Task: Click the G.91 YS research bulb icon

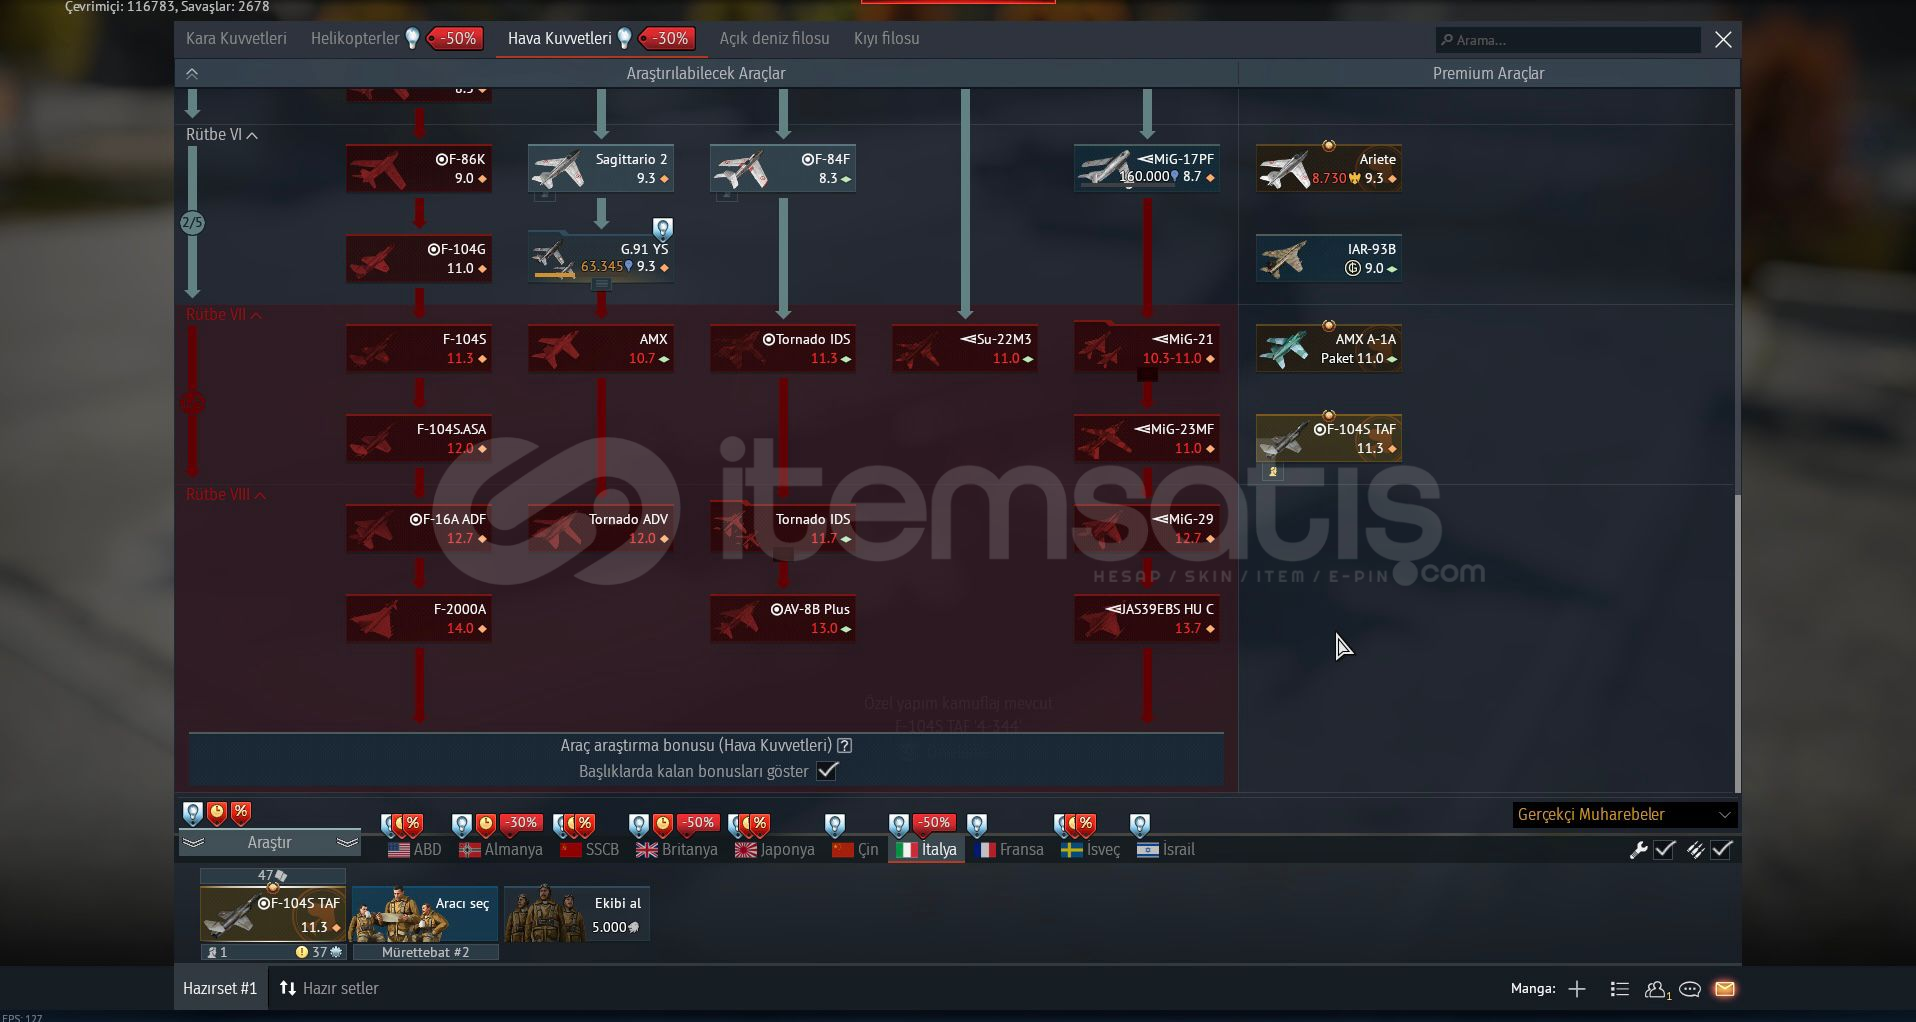Action: (x=662, y=229)
